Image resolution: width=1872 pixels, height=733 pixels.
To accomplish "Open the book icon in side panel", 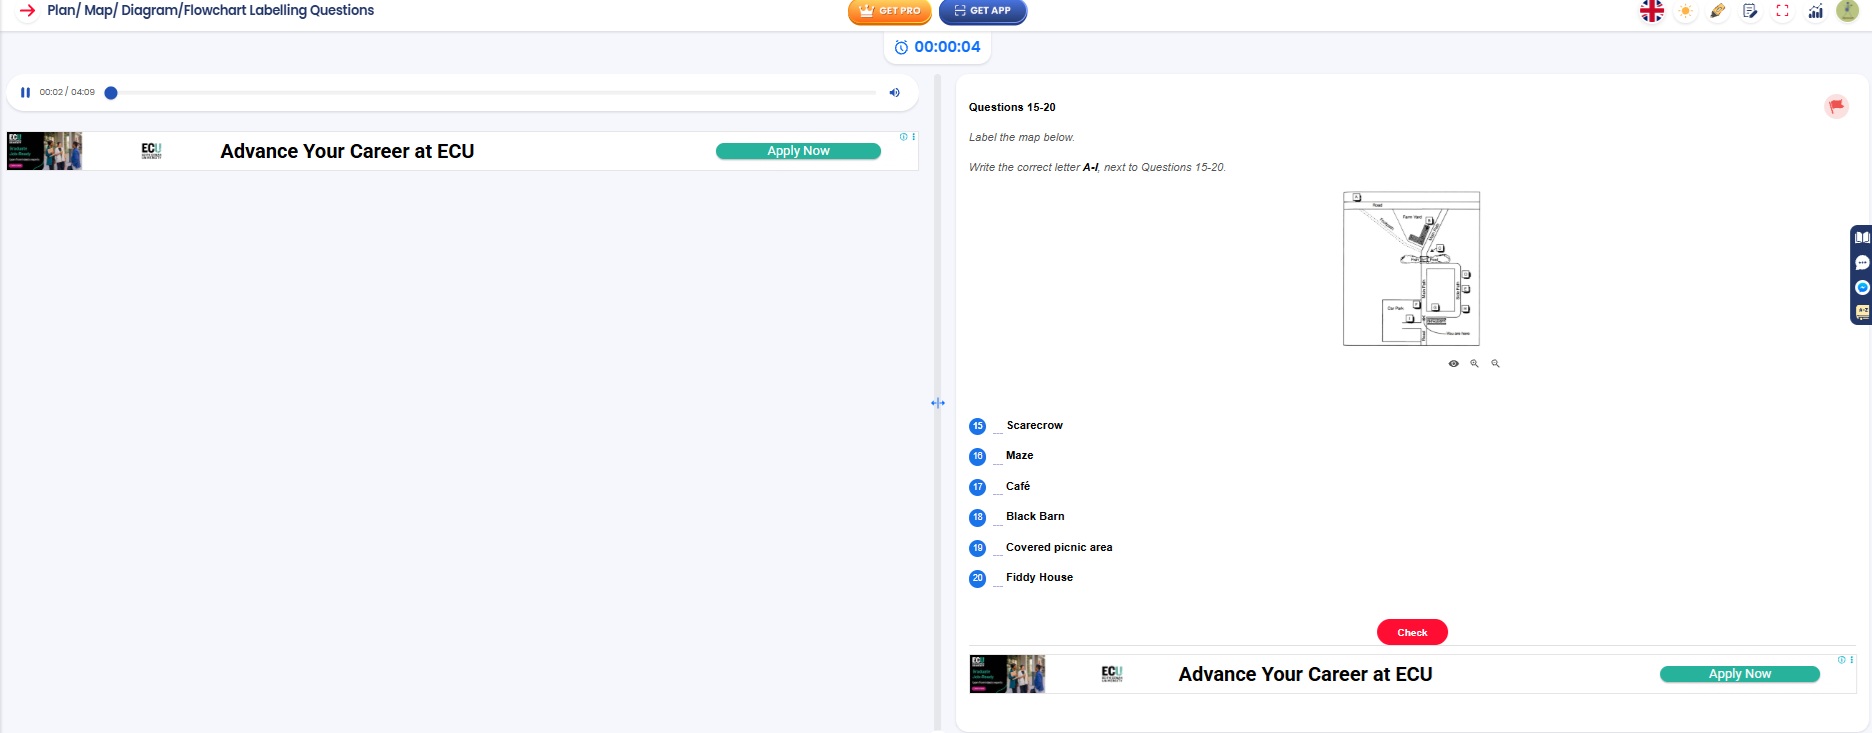I will tap(1862, 238).
